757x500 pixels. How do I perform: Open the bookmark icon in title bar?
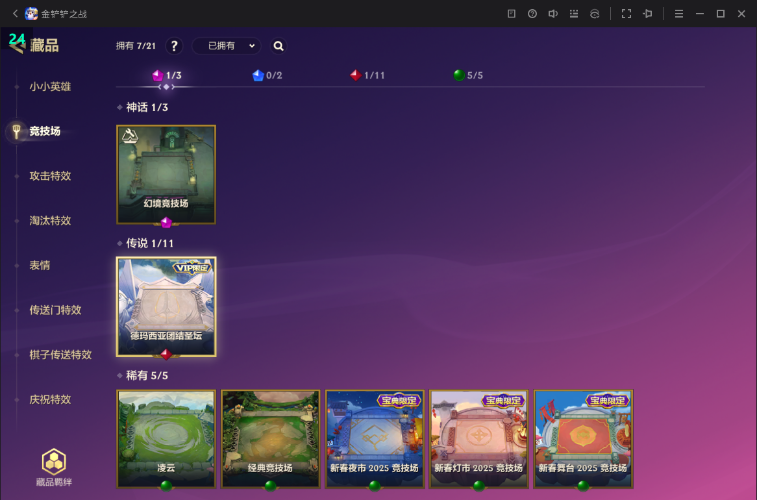coord(511,14)
